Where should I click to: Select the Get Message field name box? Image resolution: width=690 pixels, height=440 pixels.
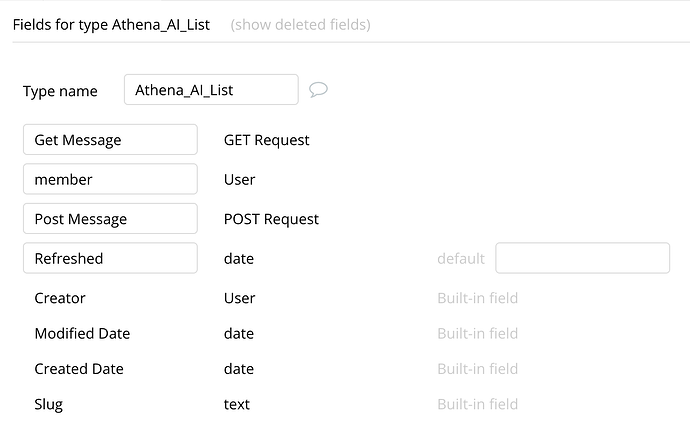(x=110, y=140)
